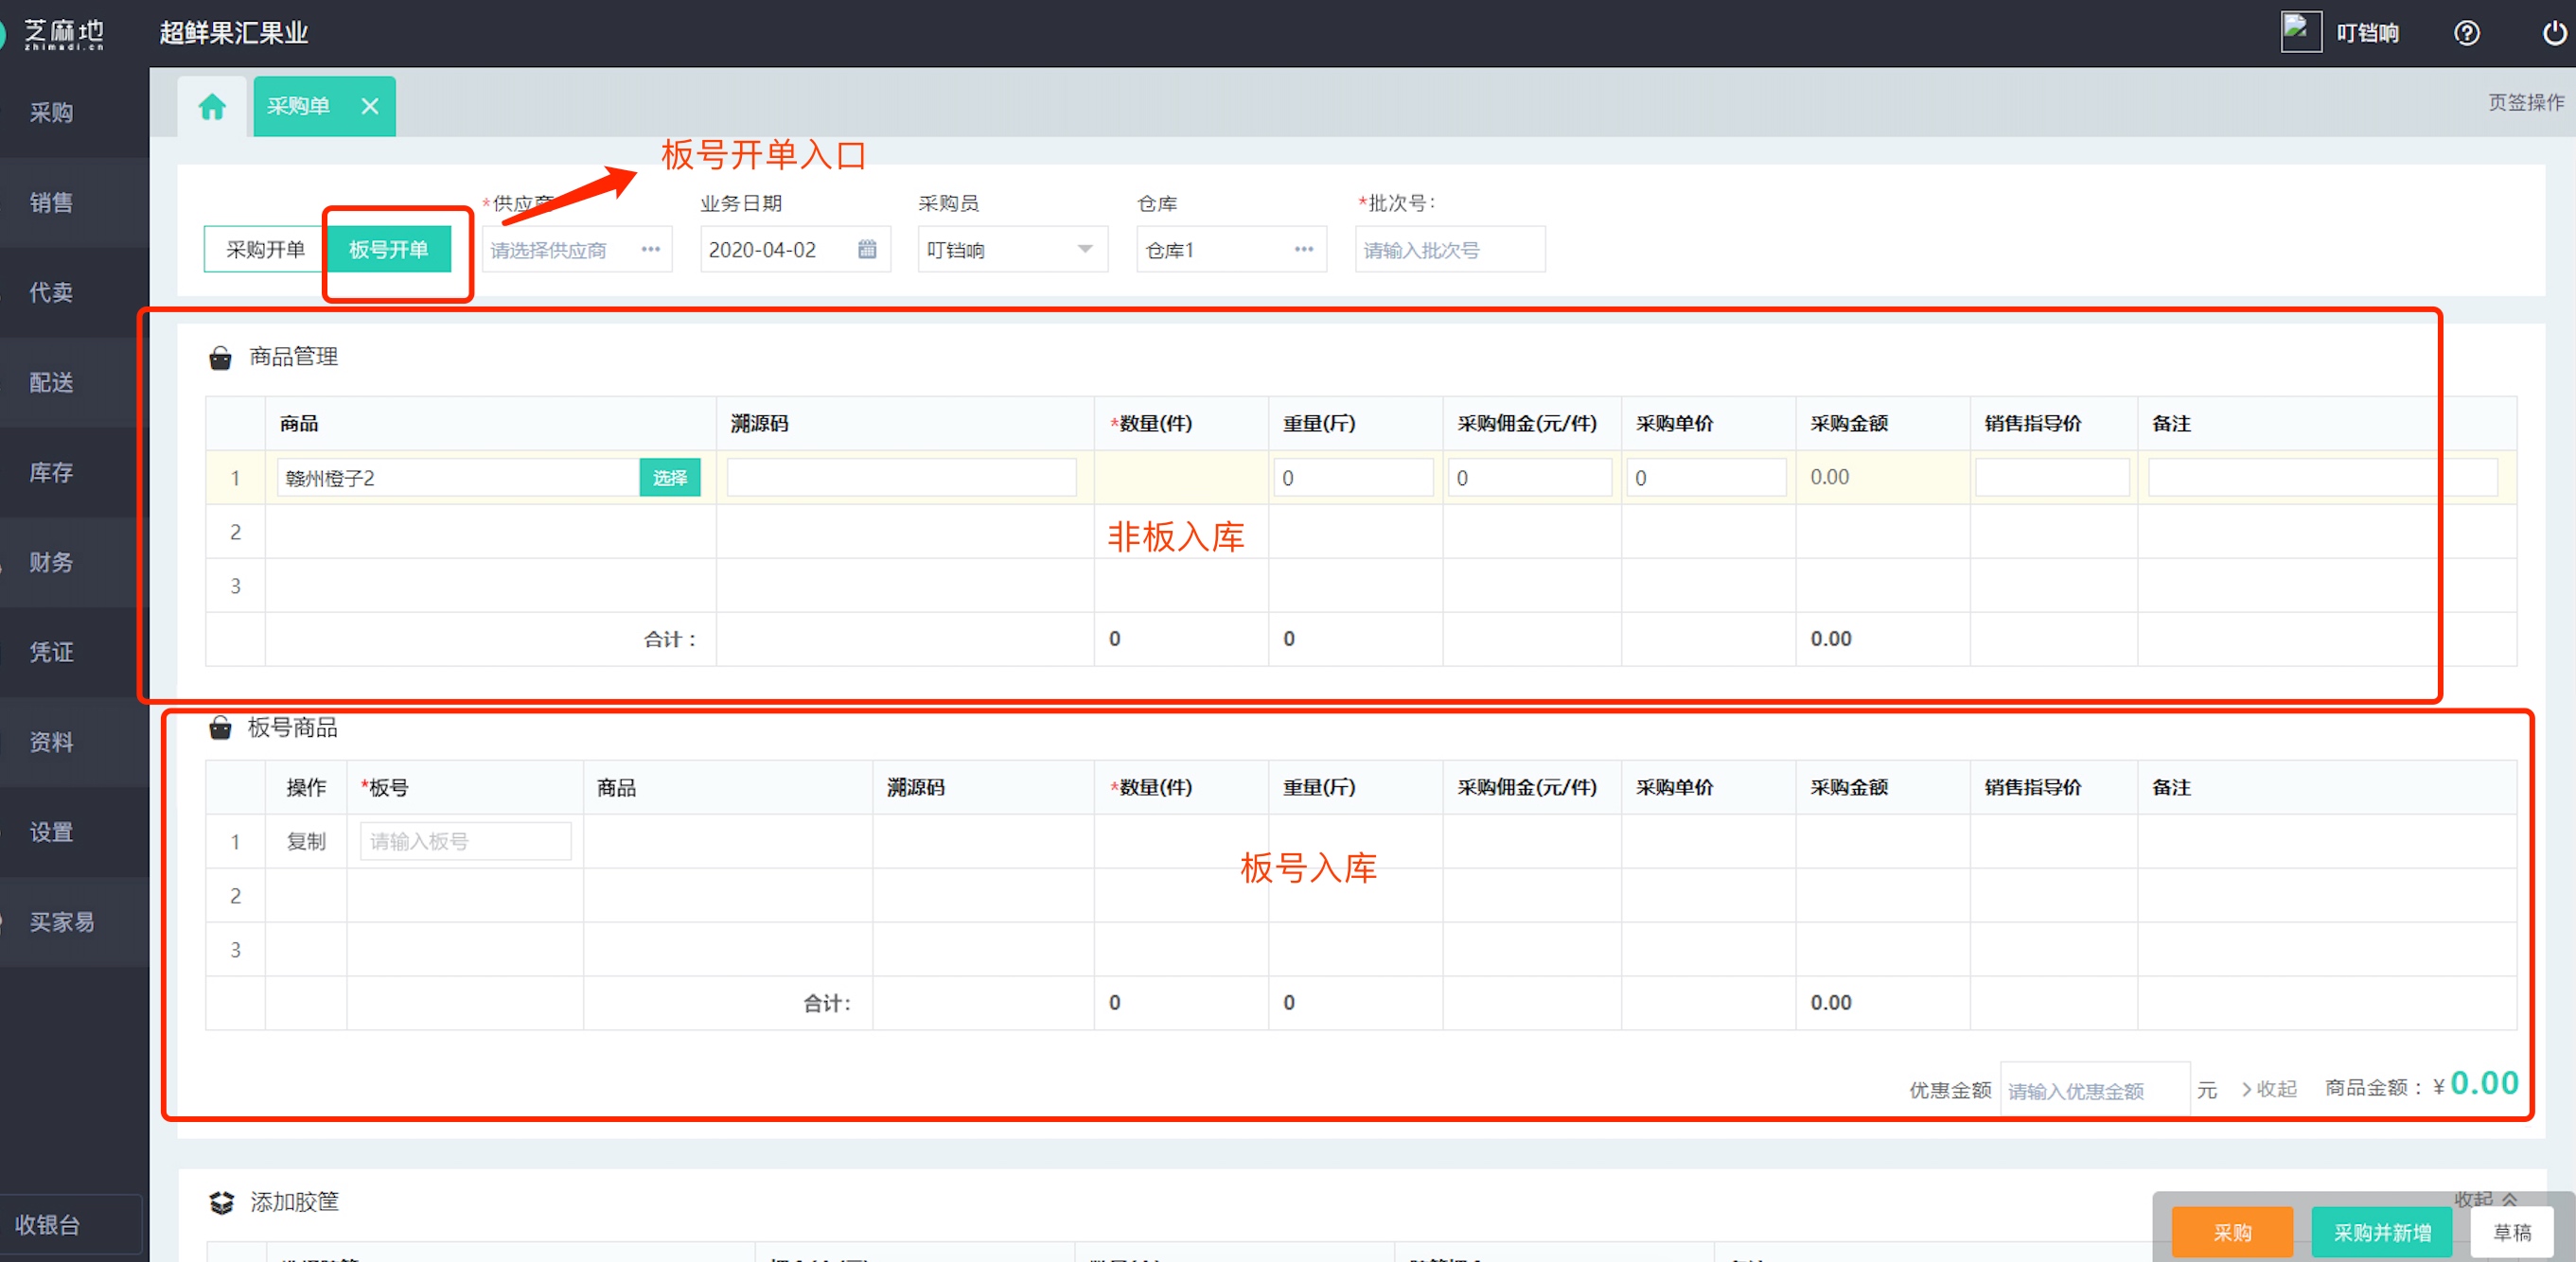The width and height of the screenshot is (2576, 1262).
Task: Focus the 批次号 input field
Action: [x=1450, y=249]
